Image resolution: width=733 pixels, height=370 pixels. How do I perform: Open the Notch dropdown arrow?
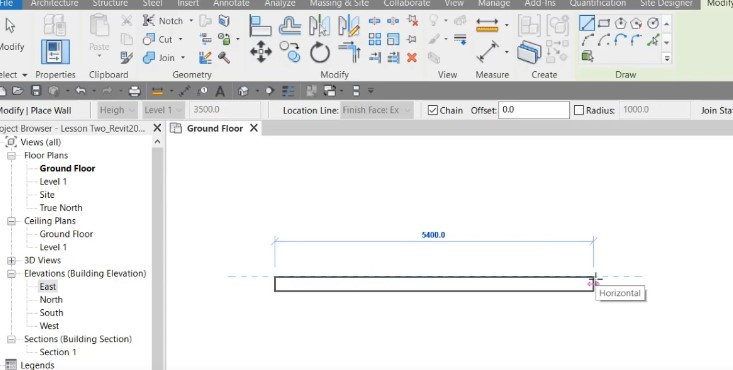pos(191,21)
